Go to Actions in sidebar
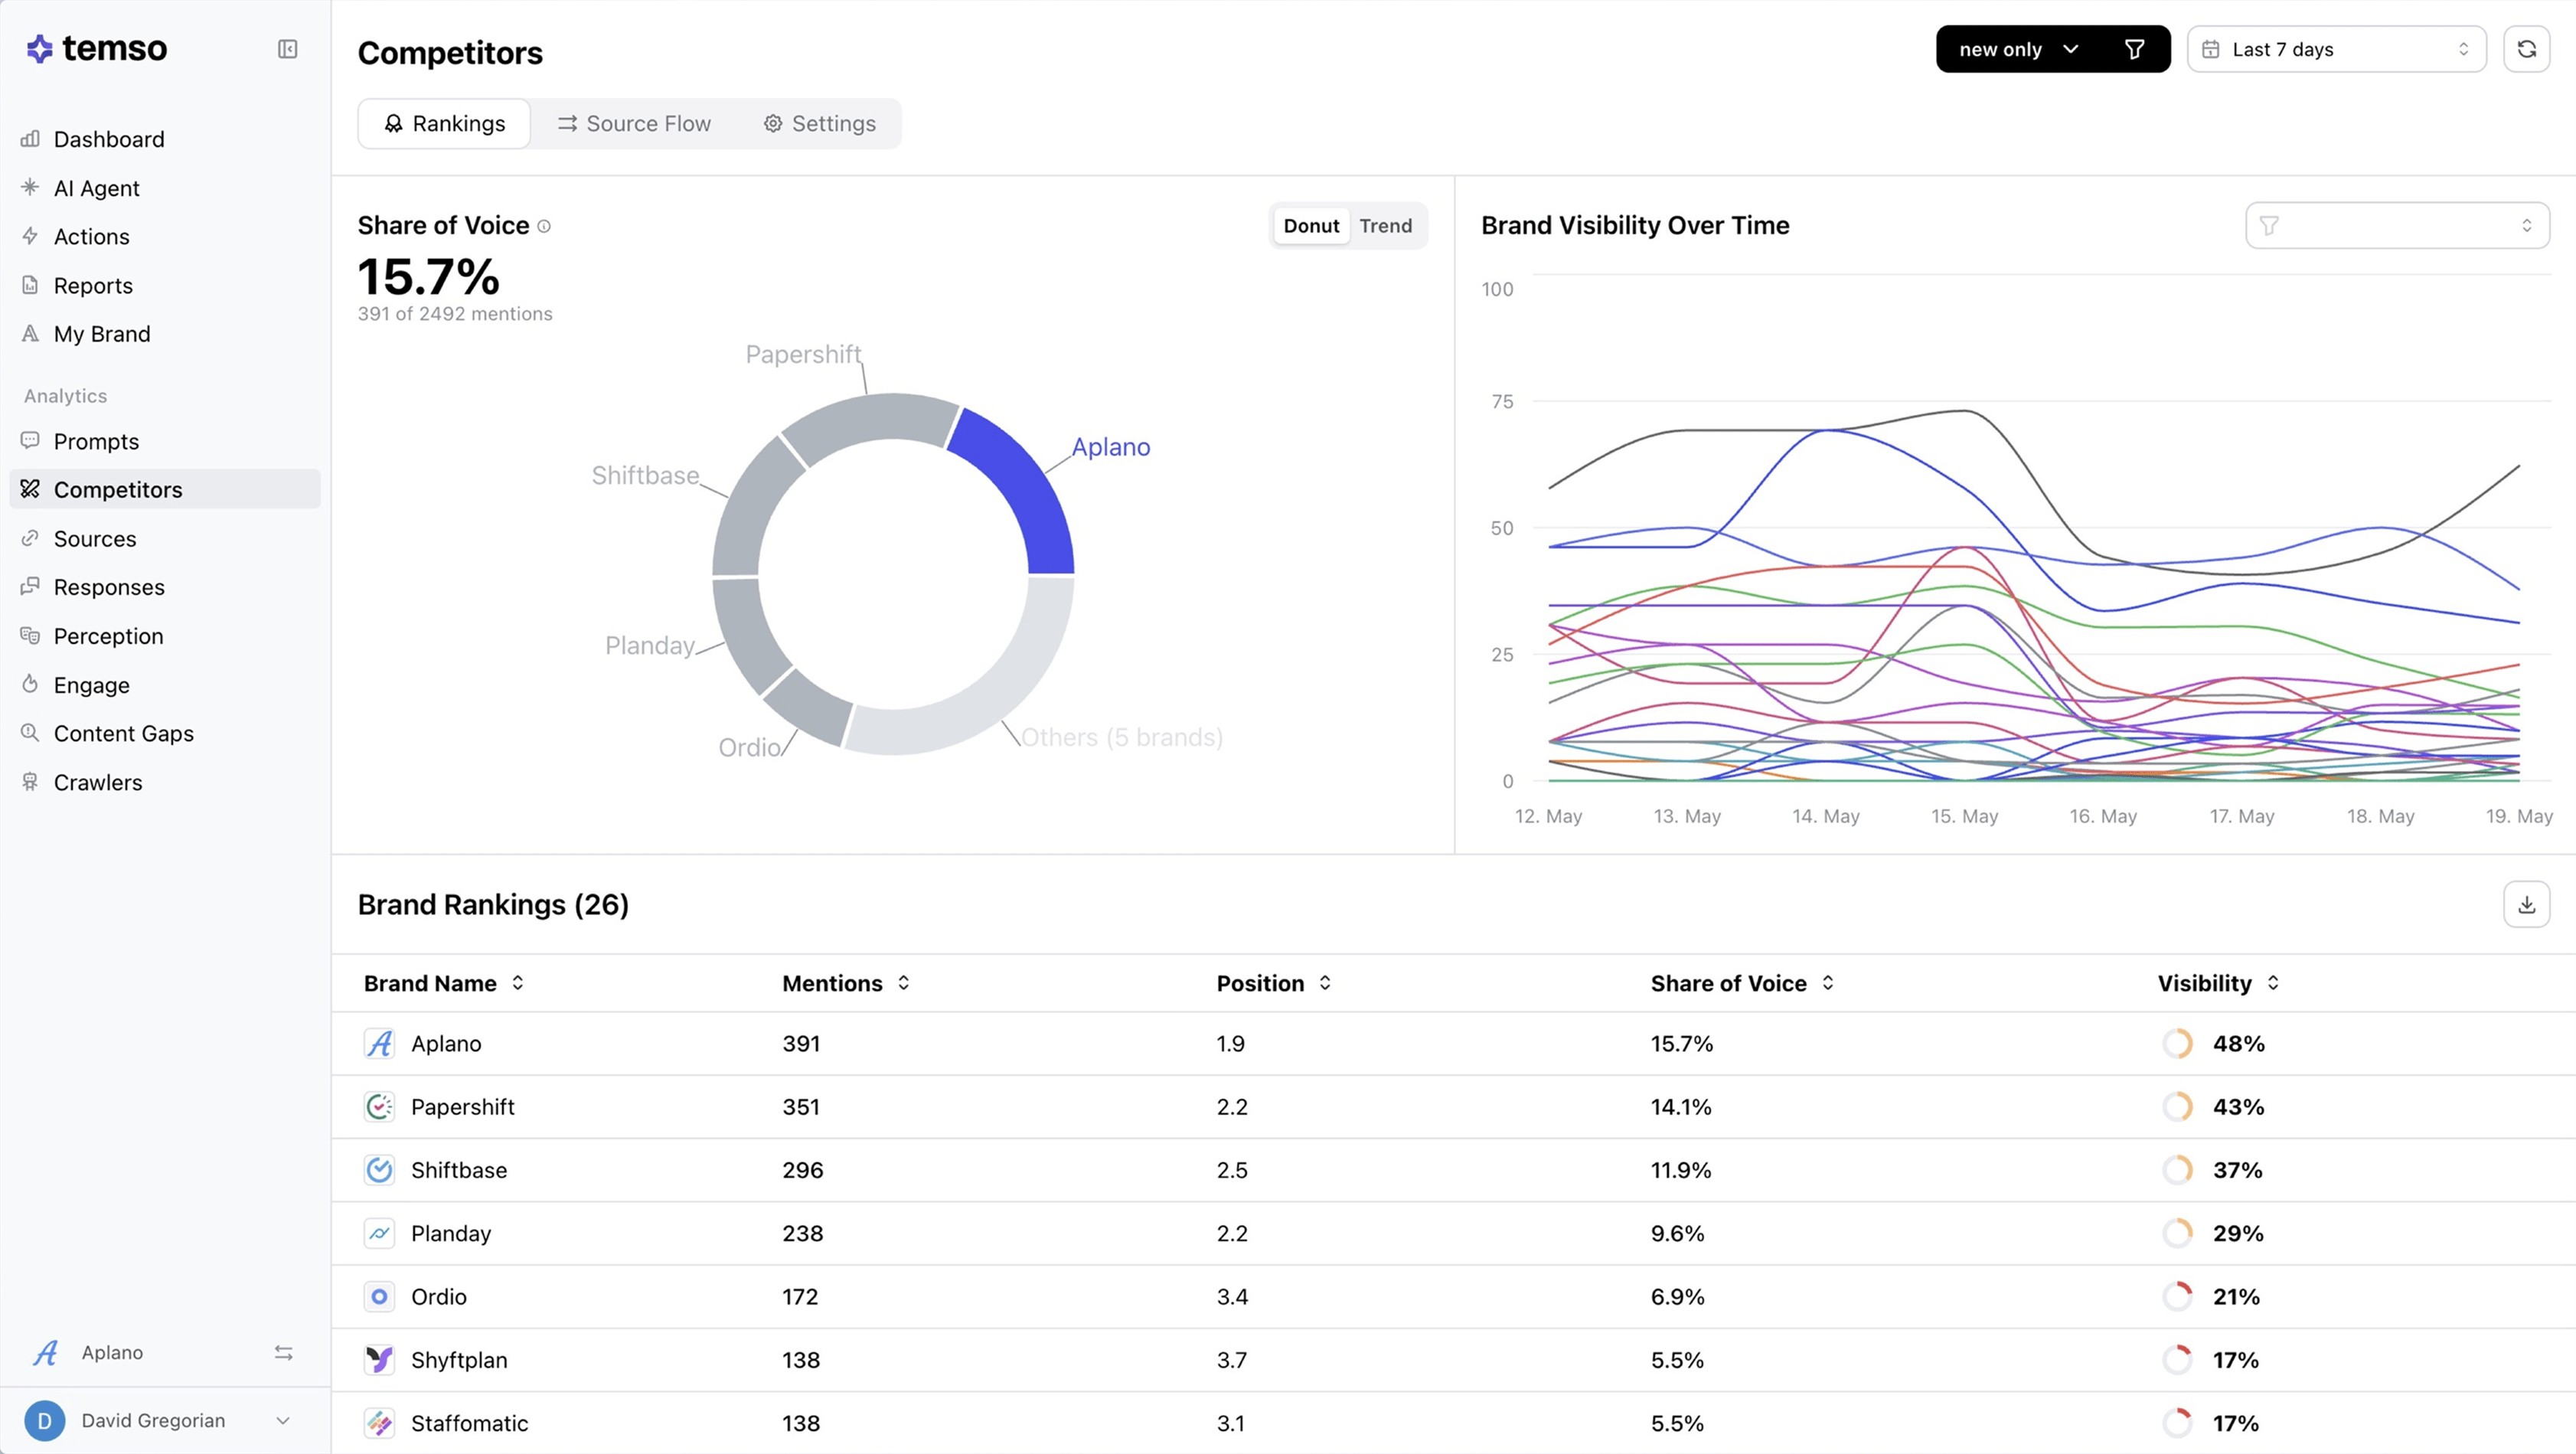 tap(165, 236)
